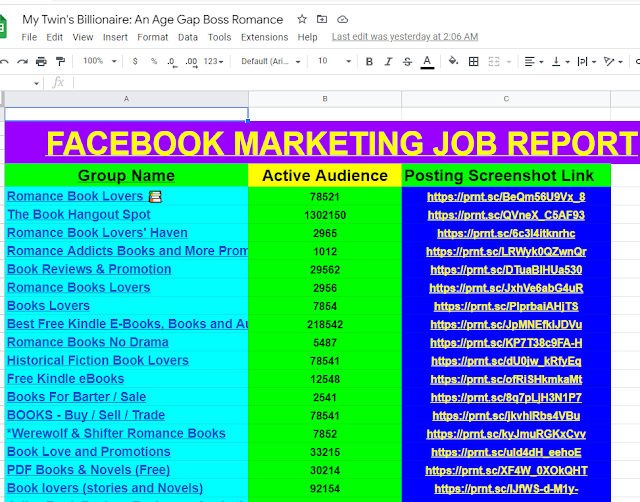This screenshot has height=502, width=640.
Task: Open the vertical align dropdown
Action: click(x=560, y=62)
